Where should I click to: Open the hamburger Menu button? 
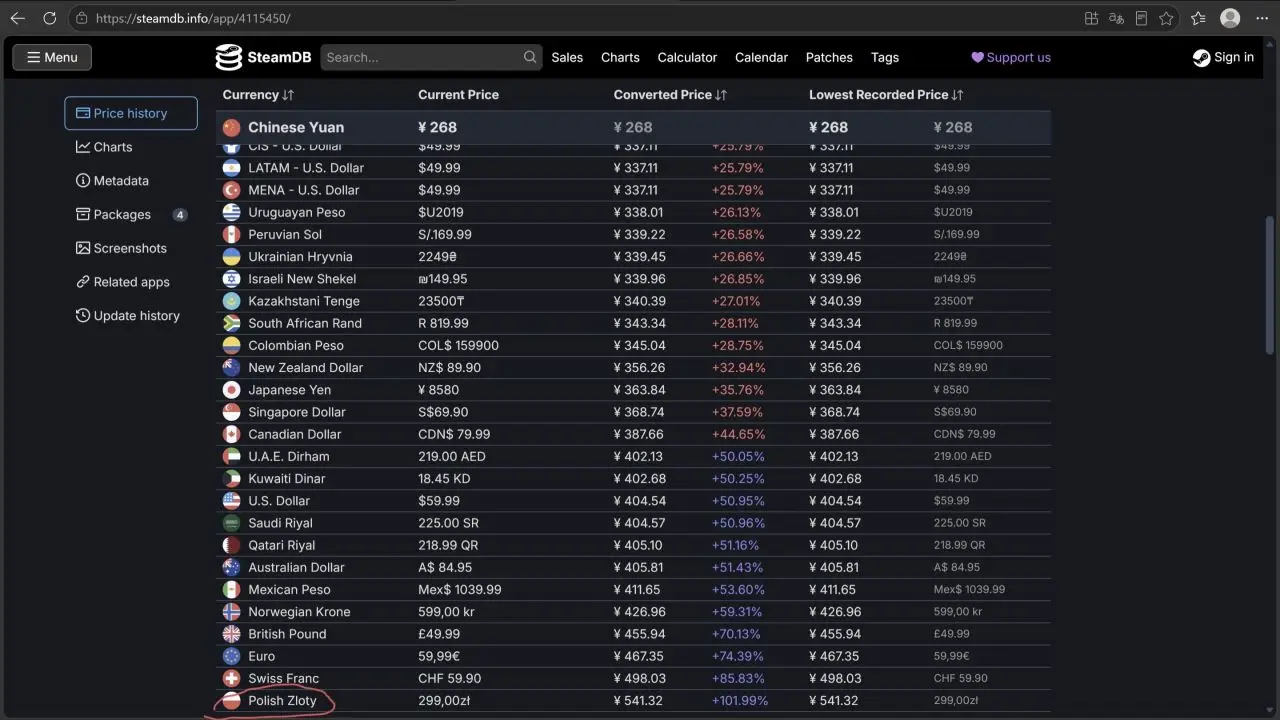[52, 57]
